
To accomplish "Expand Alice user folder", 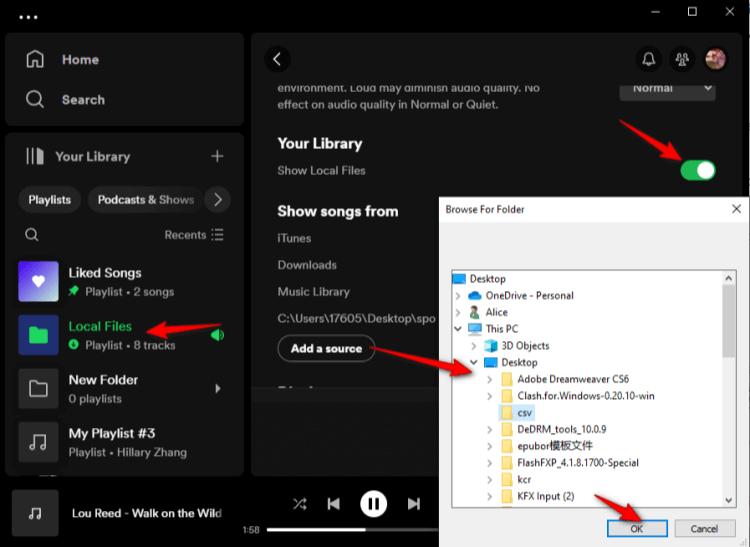I will [458, 312].
